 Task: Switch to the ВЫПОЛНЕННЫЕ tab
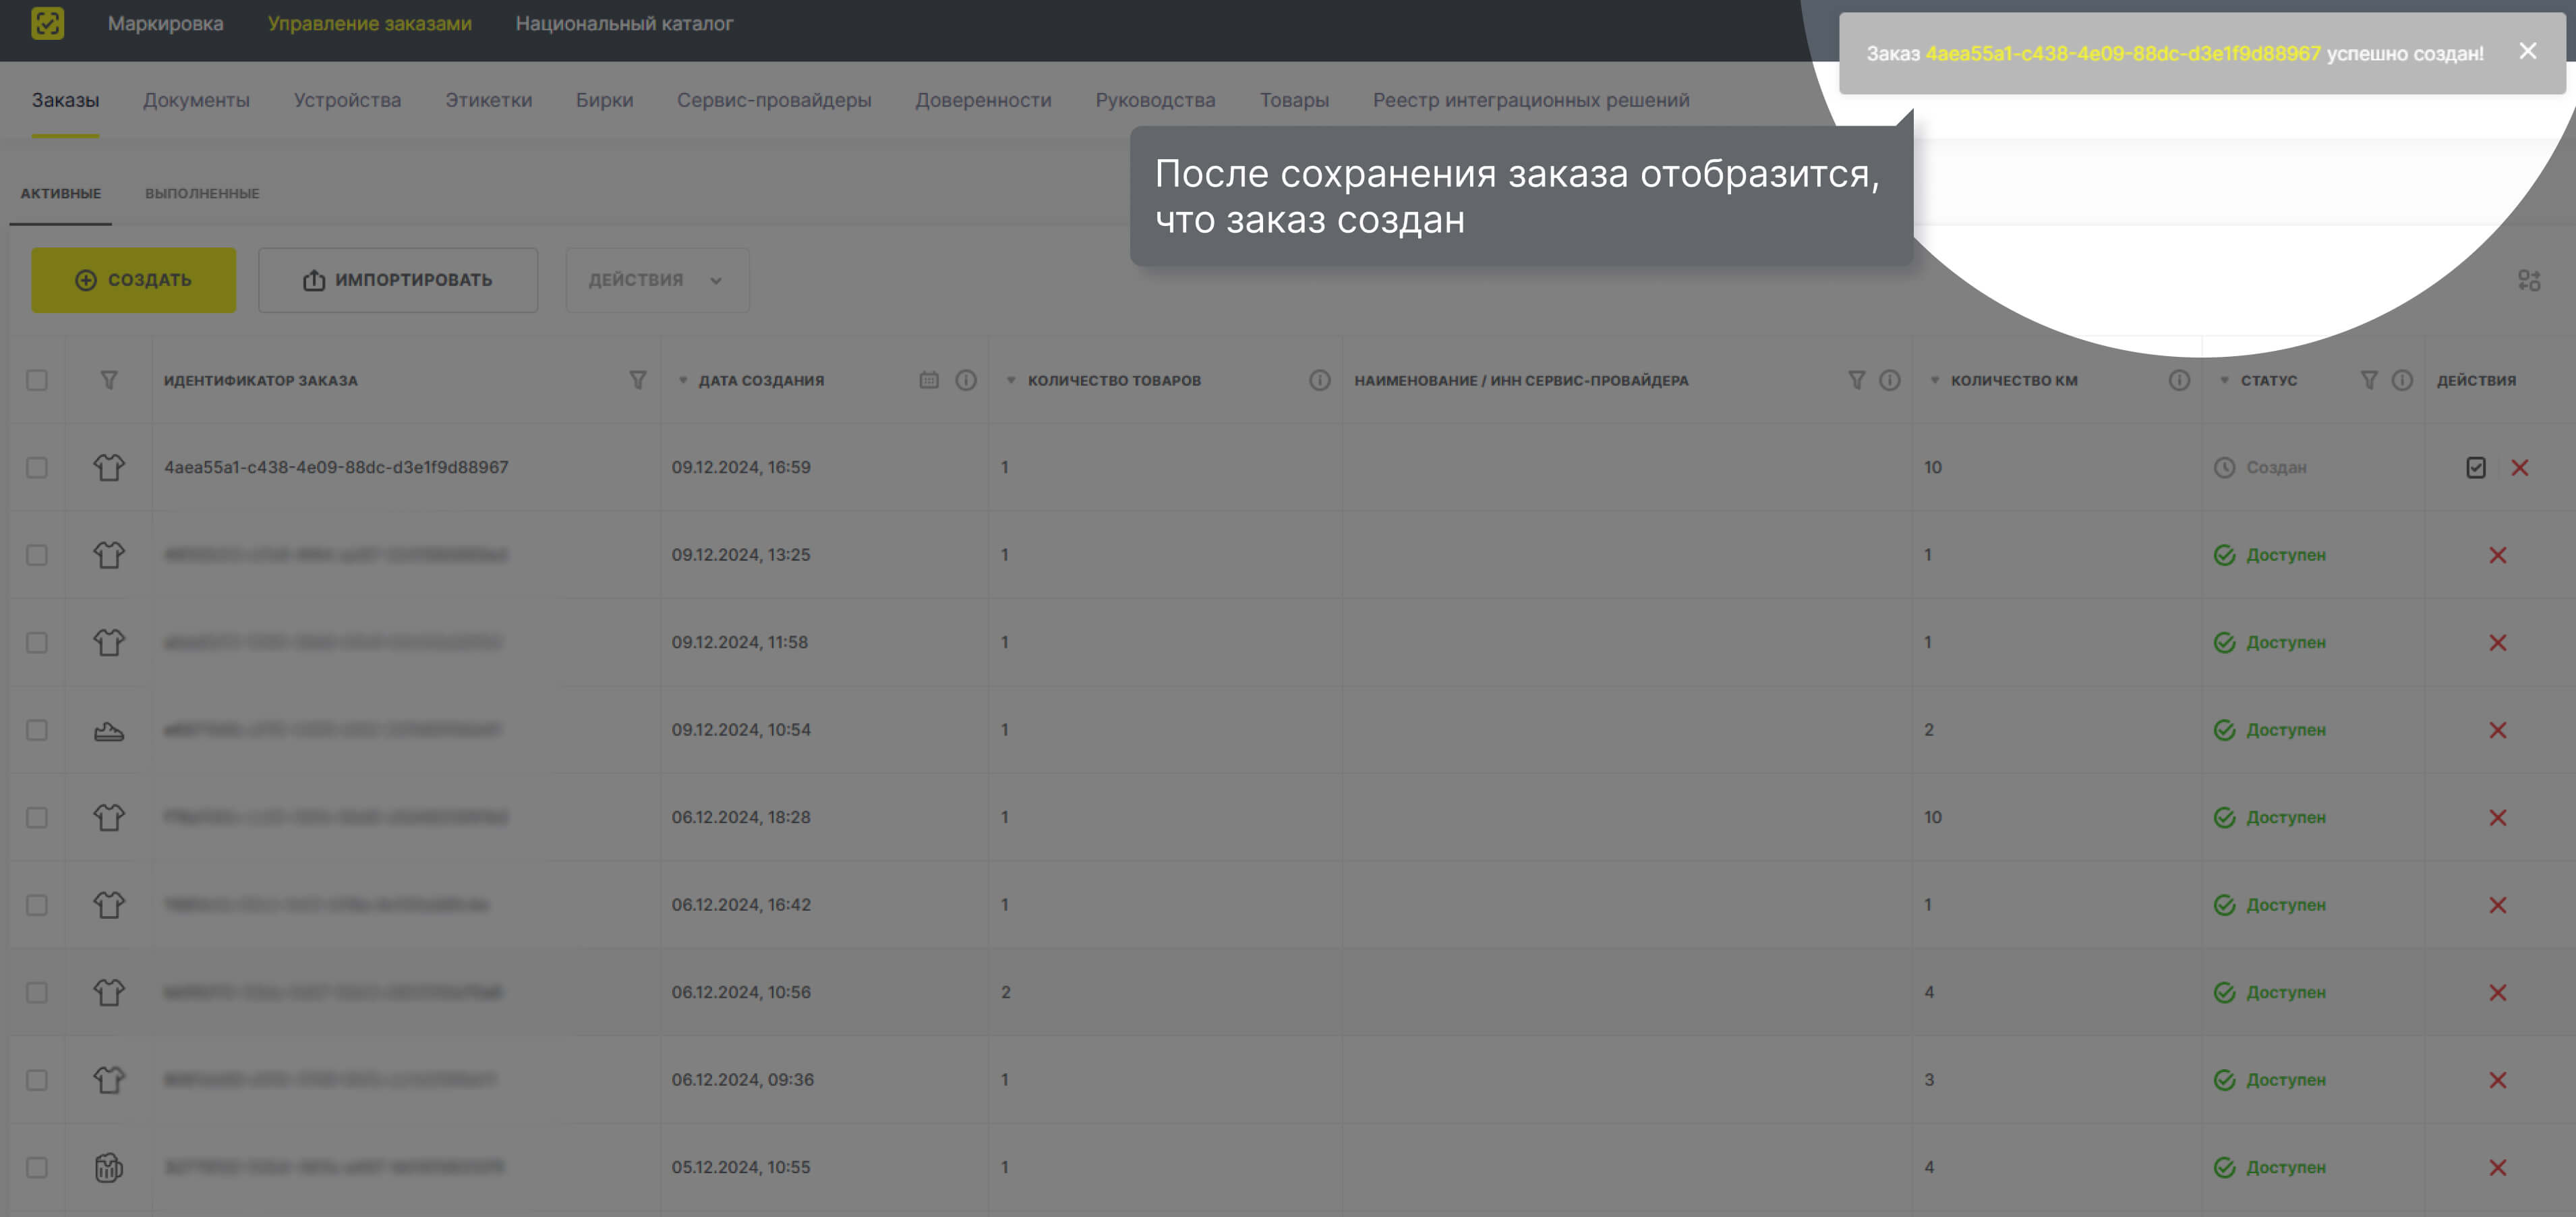[202, 193]
